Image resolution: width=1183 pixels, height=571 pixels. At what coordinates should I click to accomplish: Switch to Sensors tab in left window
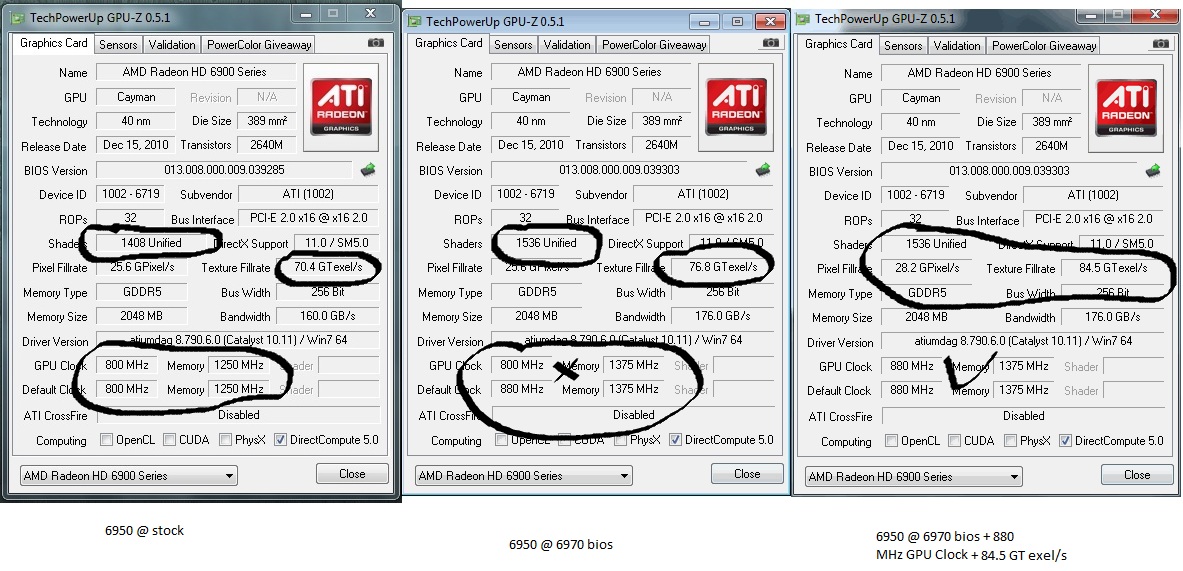118,45
